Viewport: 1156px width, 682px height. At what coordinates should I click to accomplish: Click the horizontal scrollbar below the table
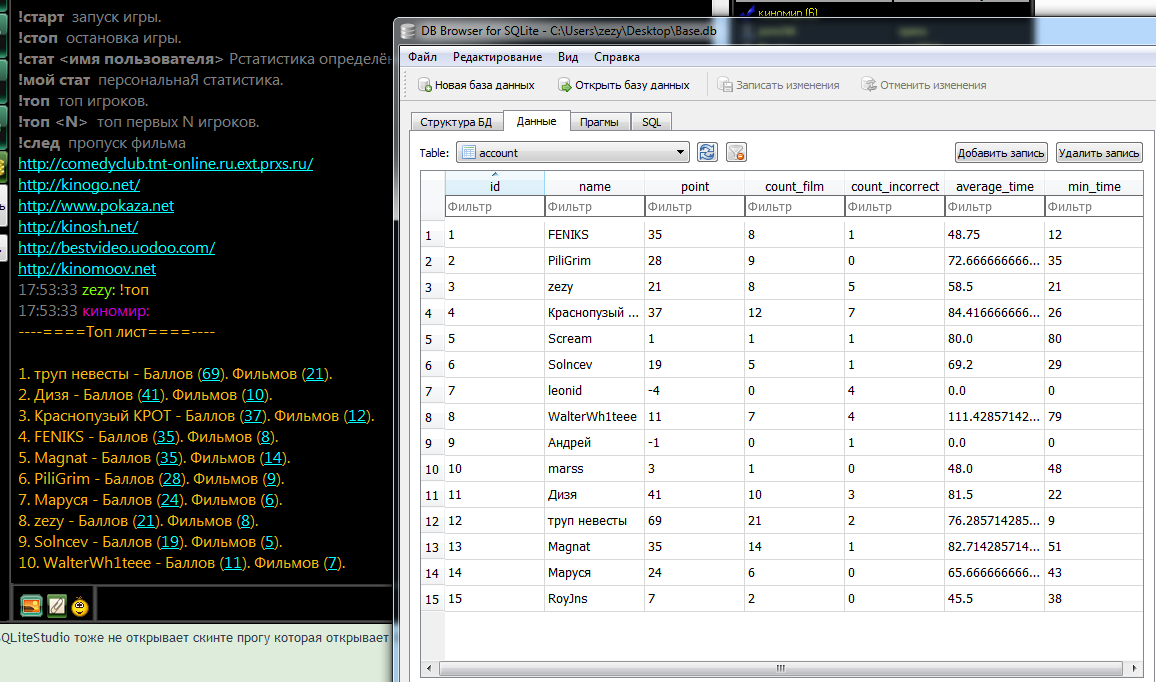coord(780,667)
